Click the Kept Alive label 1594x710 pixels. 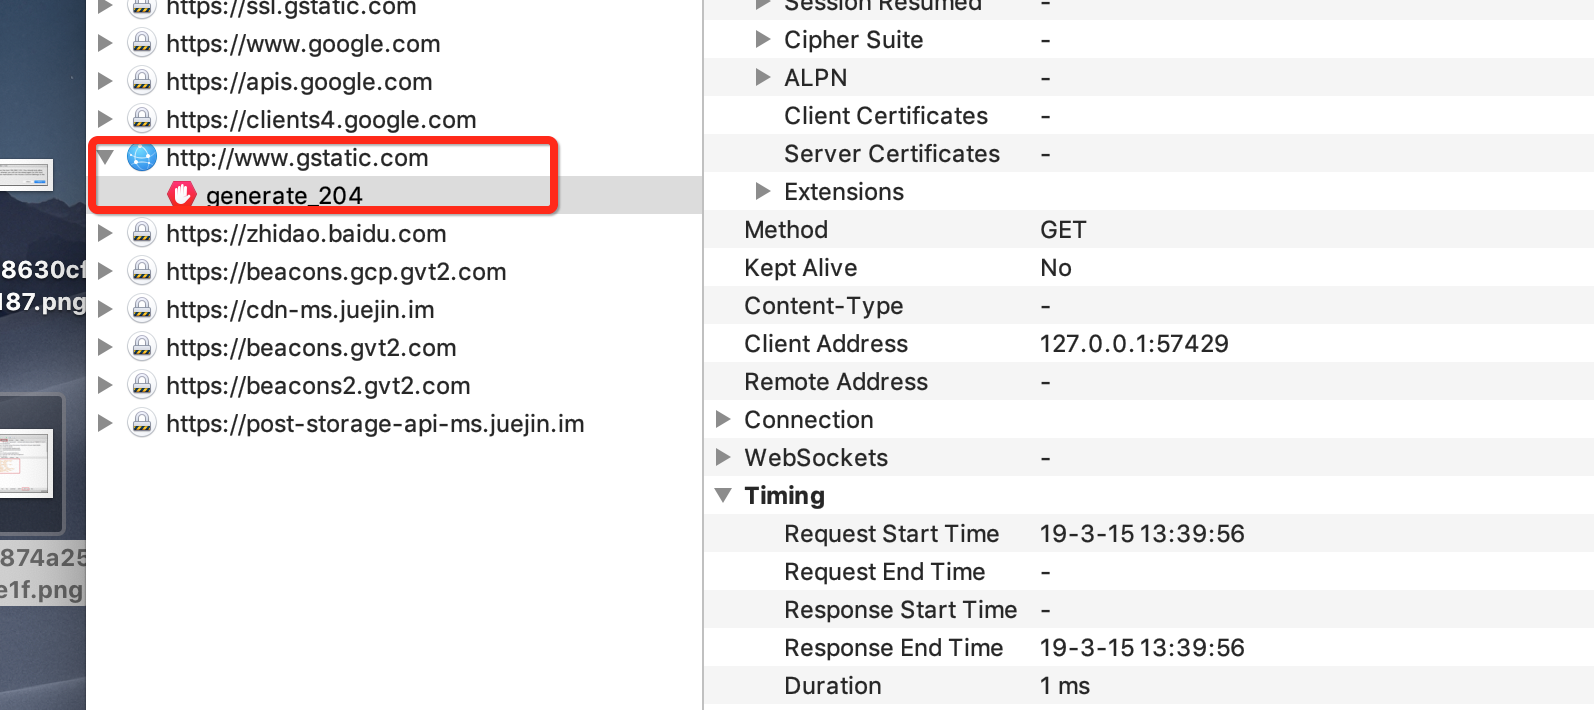pyautogui.click(x=801, y=268)
